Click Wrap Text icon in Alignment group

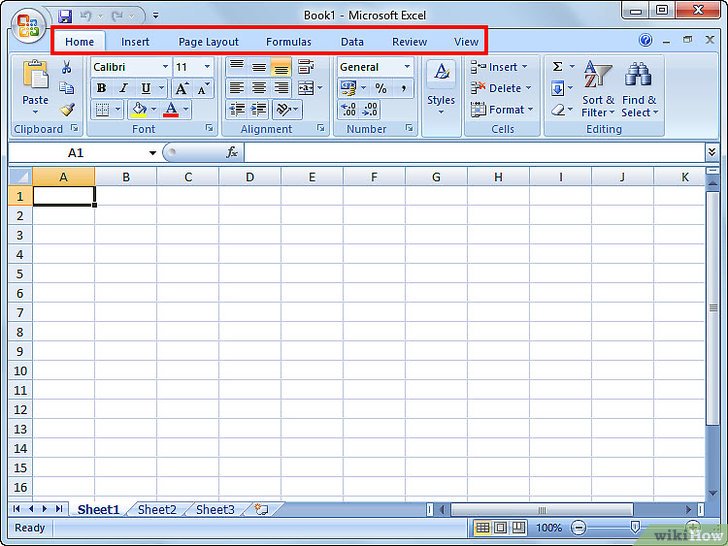[305, 67]
